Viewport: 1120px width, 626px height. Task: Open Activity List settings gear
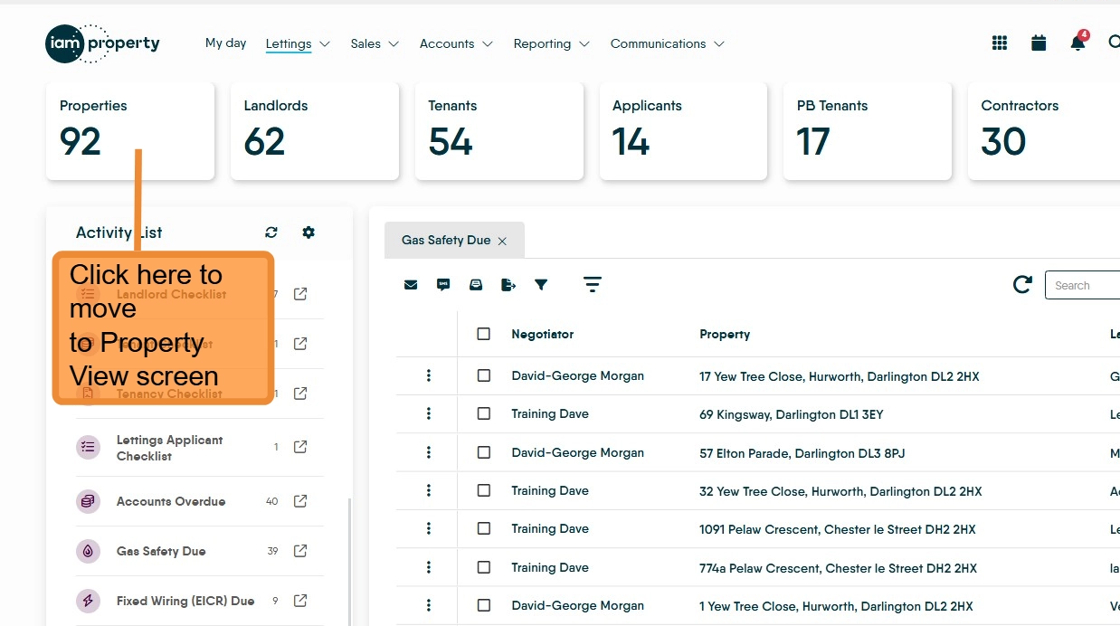(308, 232)
